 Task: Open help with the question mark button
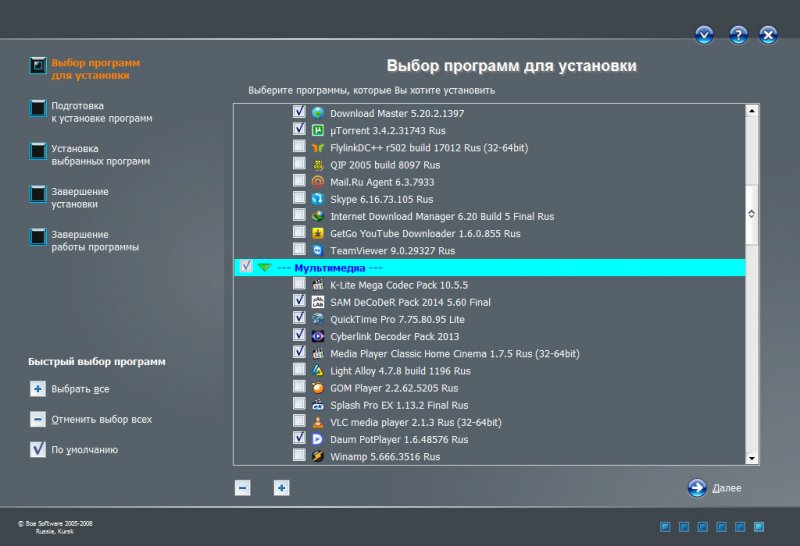click(738, 35)
